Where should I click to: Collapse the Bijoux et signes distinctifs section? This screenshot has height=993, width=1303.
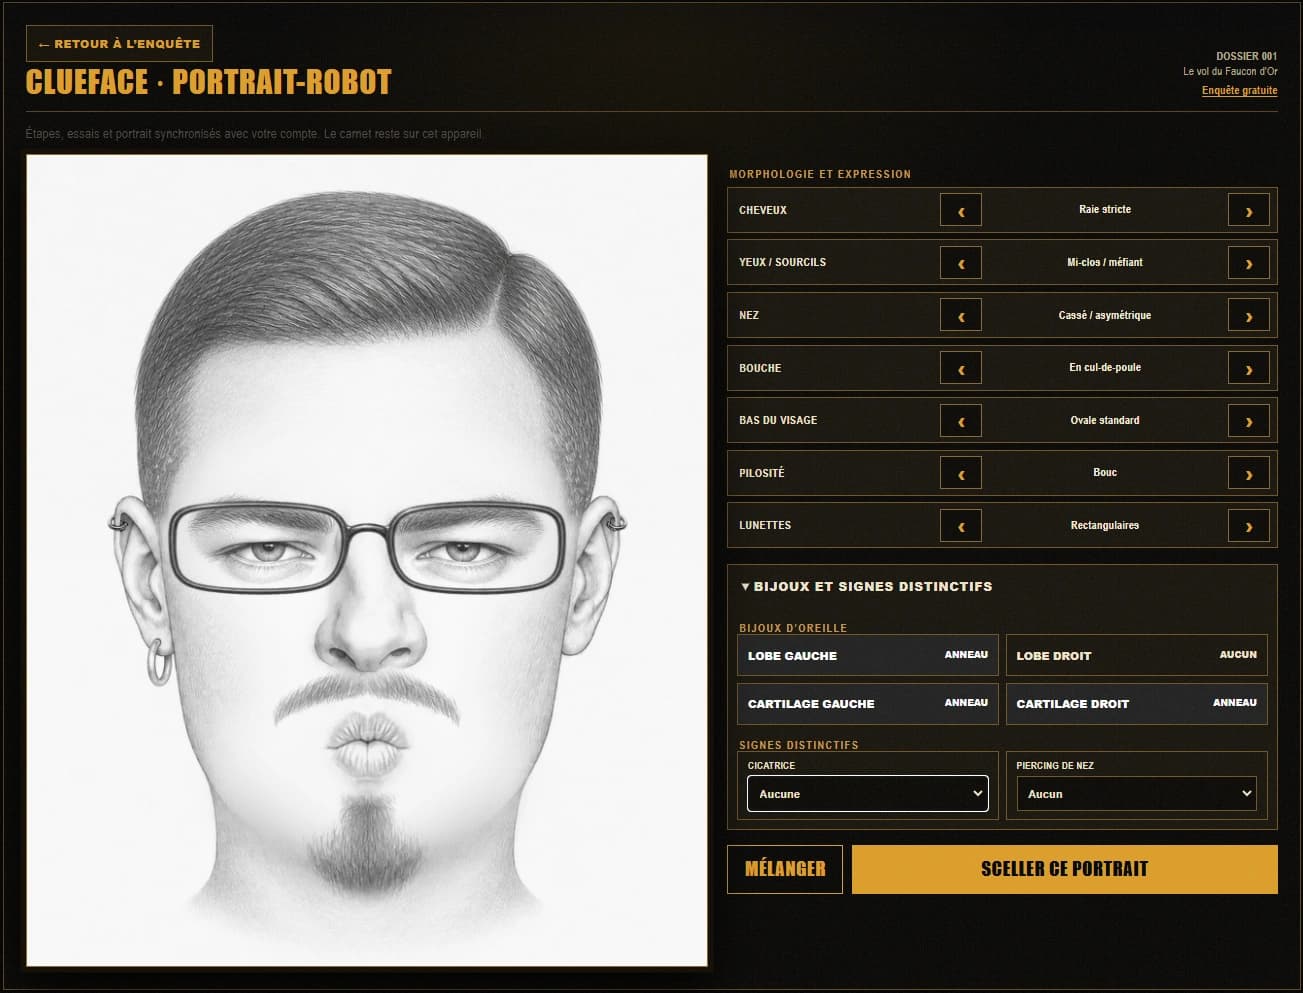click(866, 587)
